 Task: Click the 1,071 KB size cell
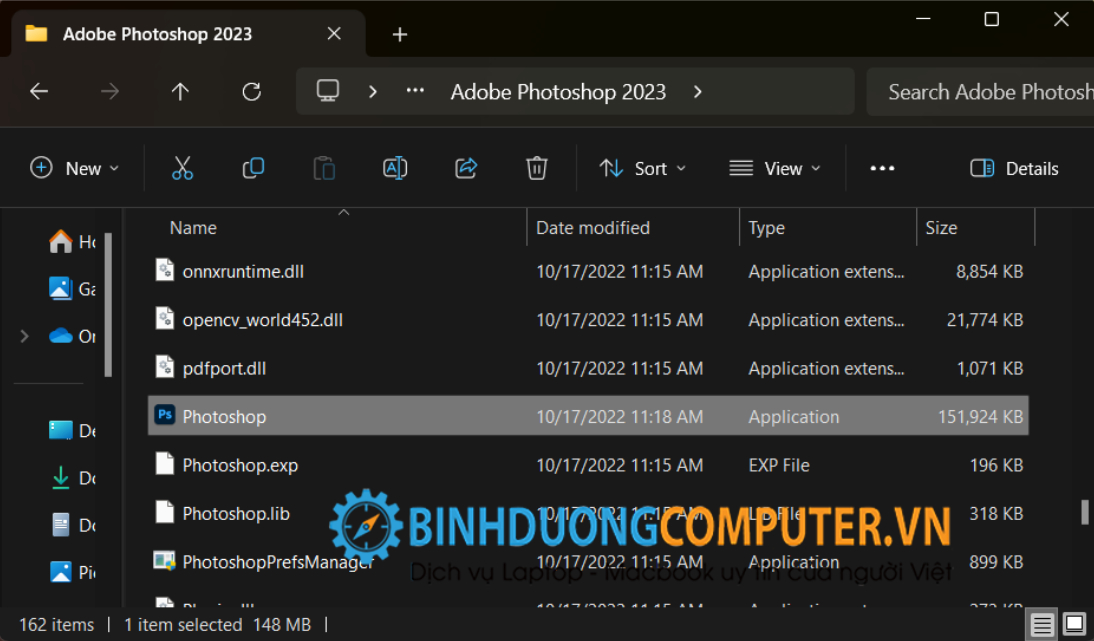(x=989, y=368)
